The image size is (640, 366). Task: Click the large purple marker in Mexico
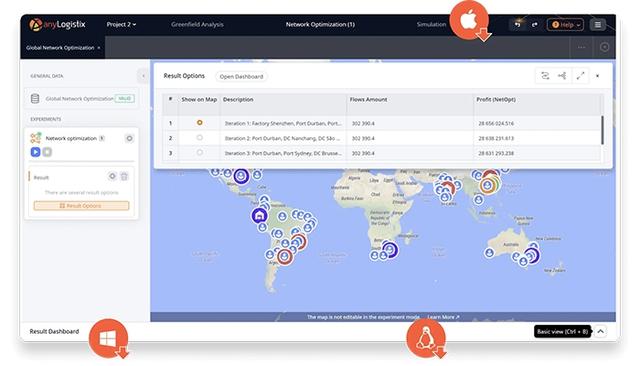(241, 176)
